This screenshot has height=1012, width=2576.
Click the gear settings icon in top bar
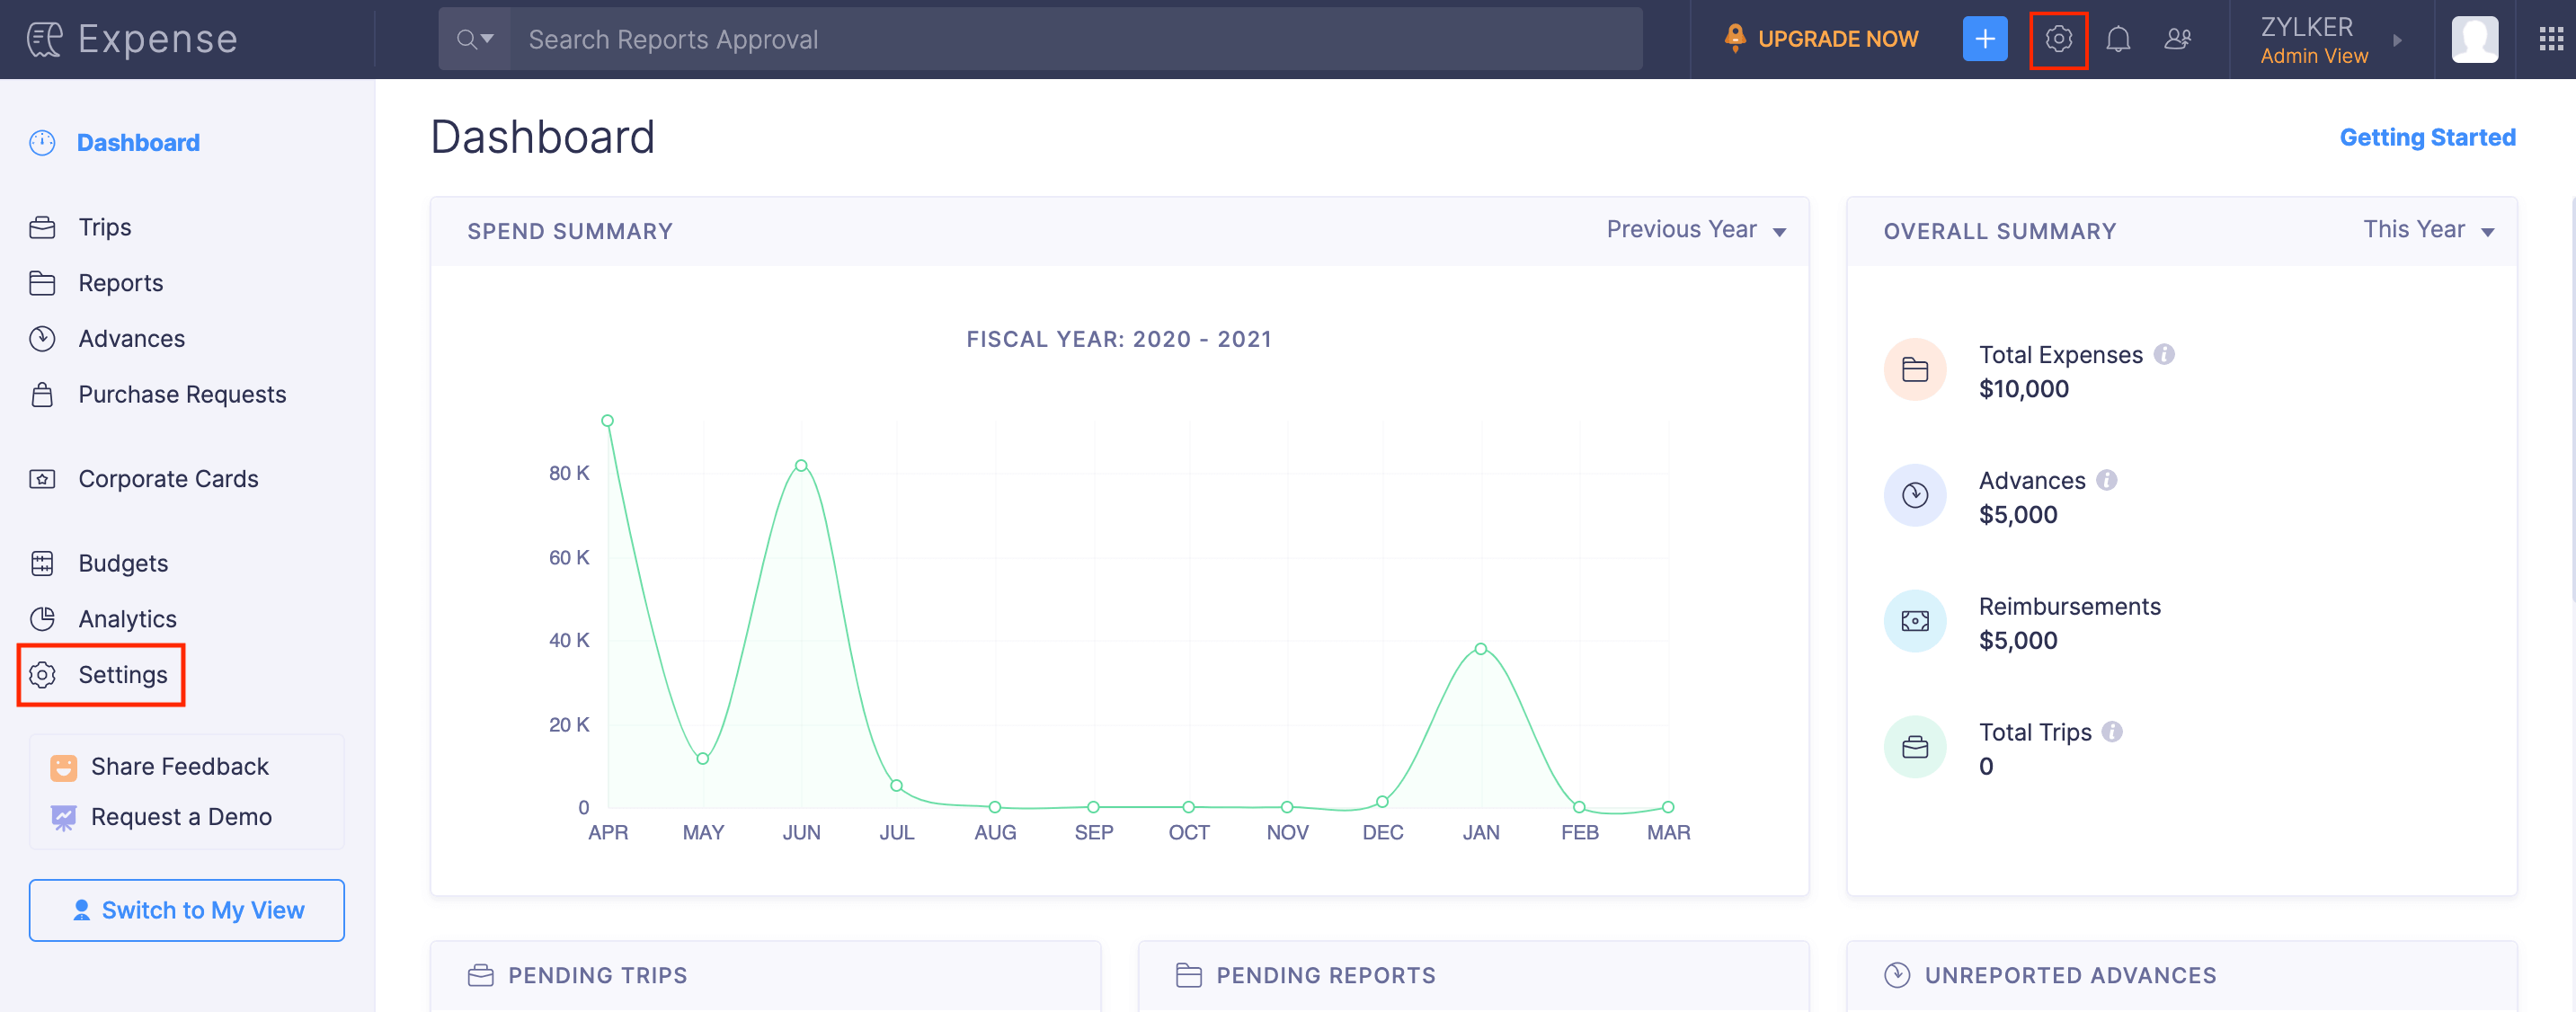(x=2058, y=39)
